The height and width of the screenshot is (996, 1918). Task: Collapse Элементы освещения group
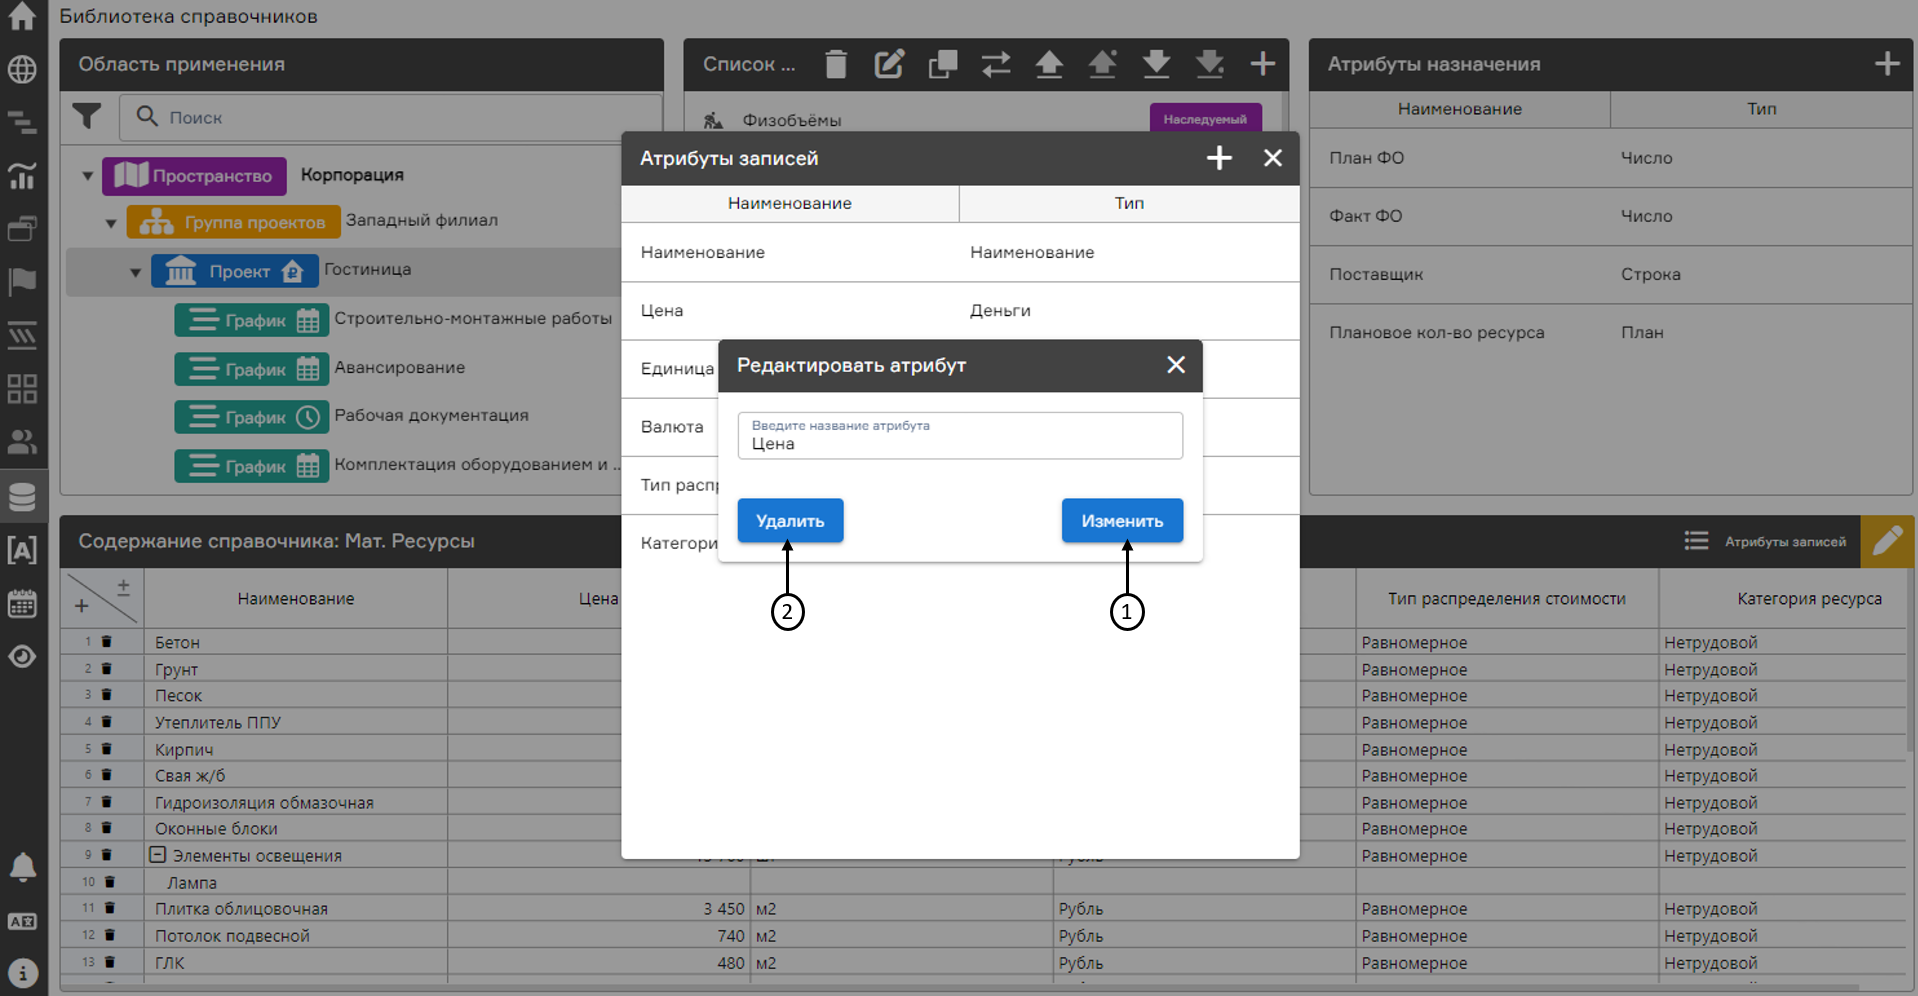pos(158,855)
